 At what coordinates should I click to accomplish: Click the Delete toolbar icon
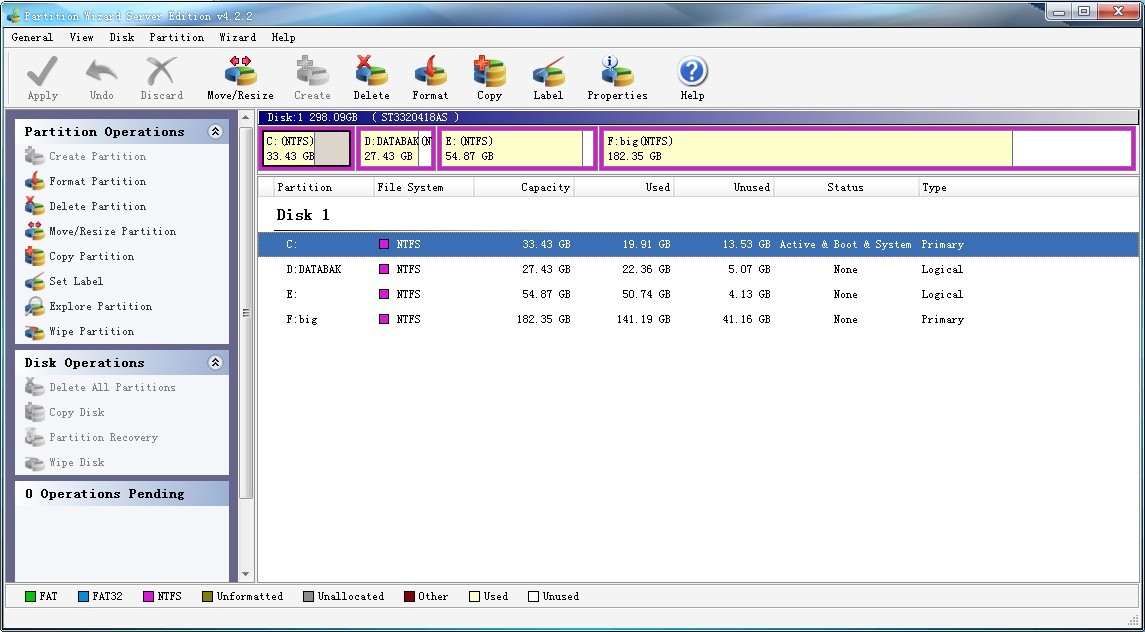(x=372, y=72)
